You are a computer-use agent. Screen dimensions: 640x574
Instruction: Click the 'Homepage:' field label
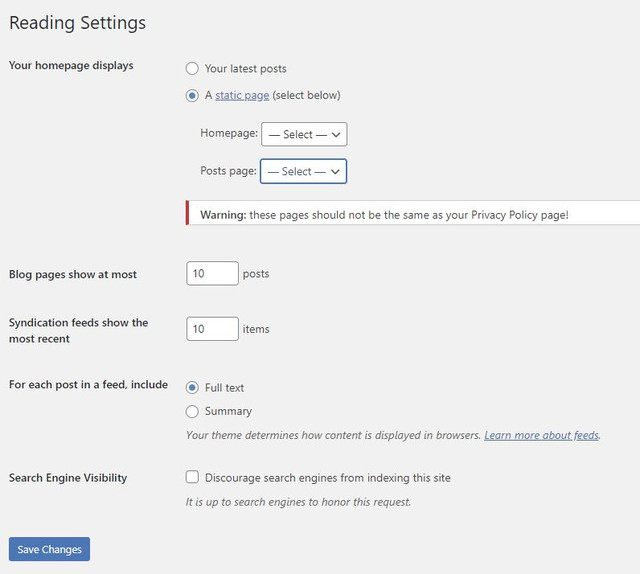click(229, 133)
